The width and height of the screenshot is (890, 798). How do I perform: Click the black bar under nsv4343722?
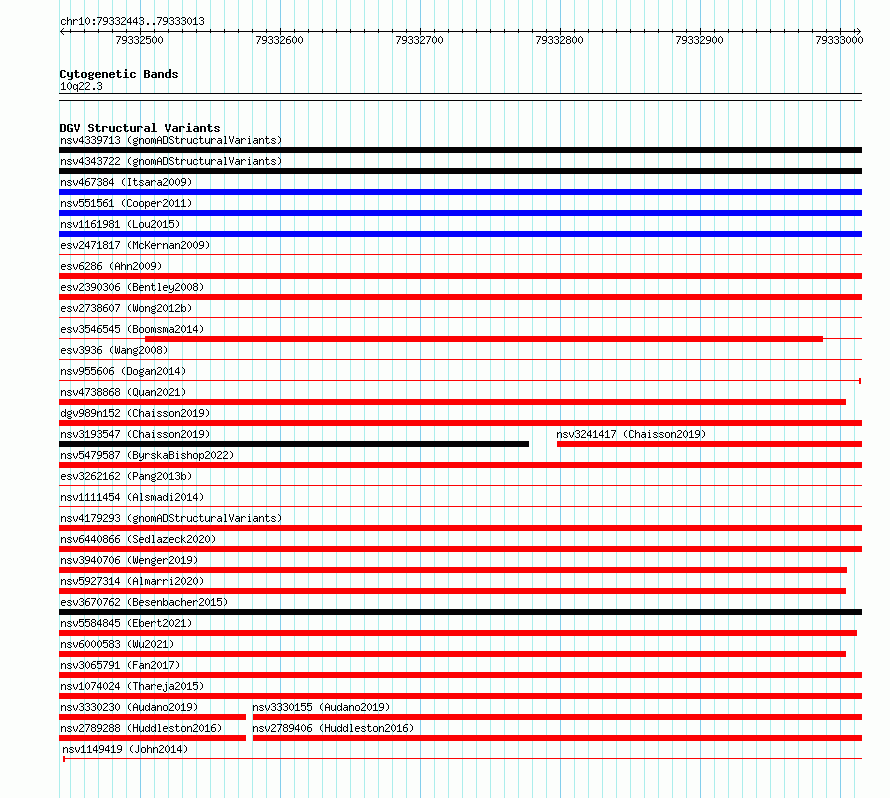click(x=460, y=171)
